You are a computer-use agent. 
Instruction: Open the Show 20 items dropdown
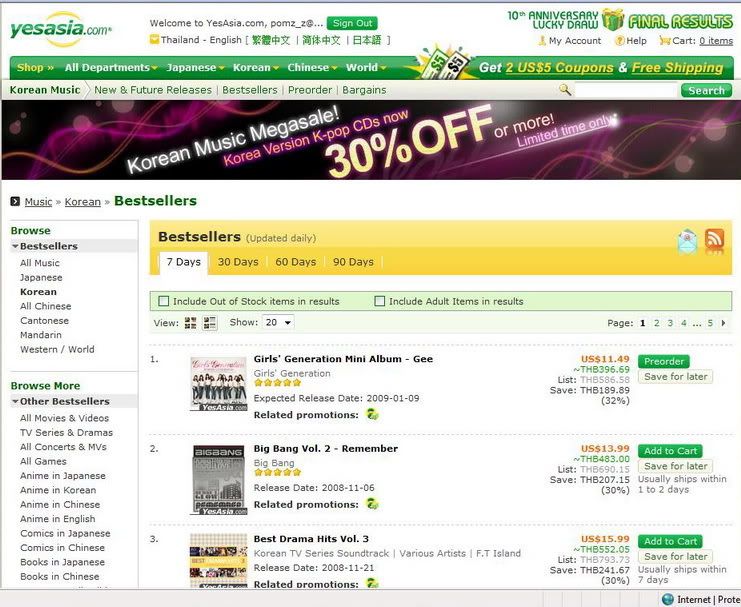pyautogui.click(x=278, y=322)
